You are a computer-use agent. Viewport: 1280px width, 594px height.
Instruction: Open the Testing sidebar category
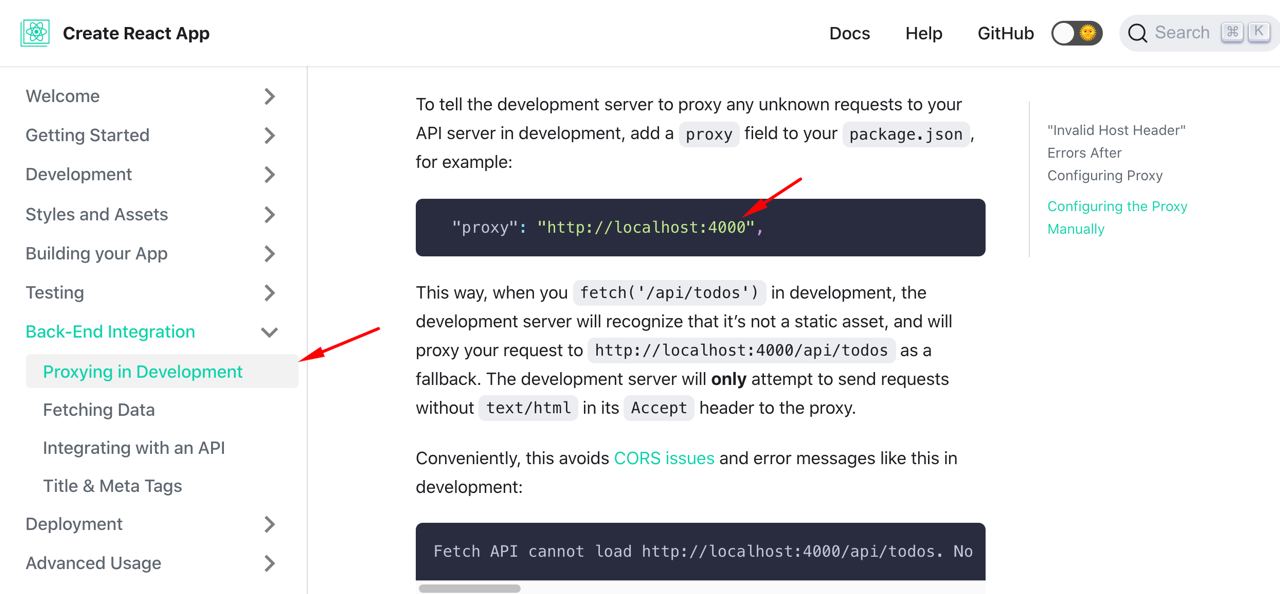55,292
